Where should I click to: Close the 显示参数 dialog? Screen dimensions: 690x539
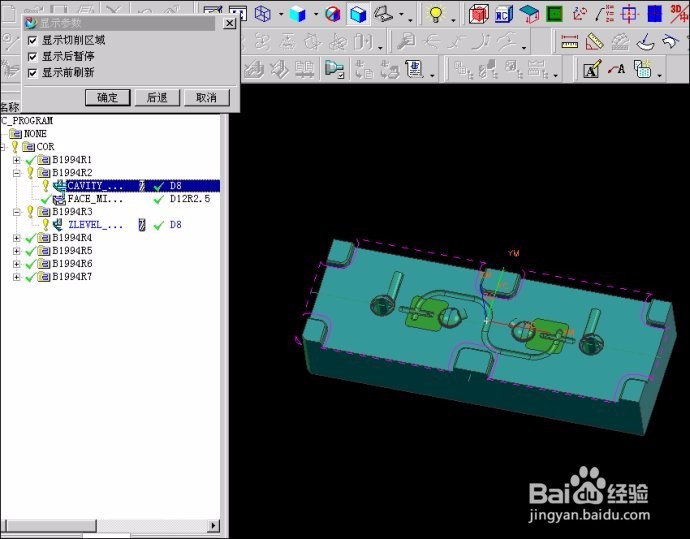point(229,23)
